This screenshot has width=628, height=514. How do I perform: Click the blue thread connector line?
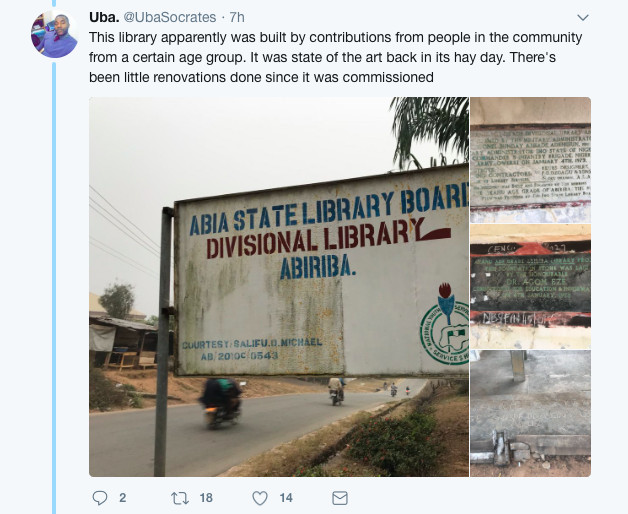pos(54,288)
